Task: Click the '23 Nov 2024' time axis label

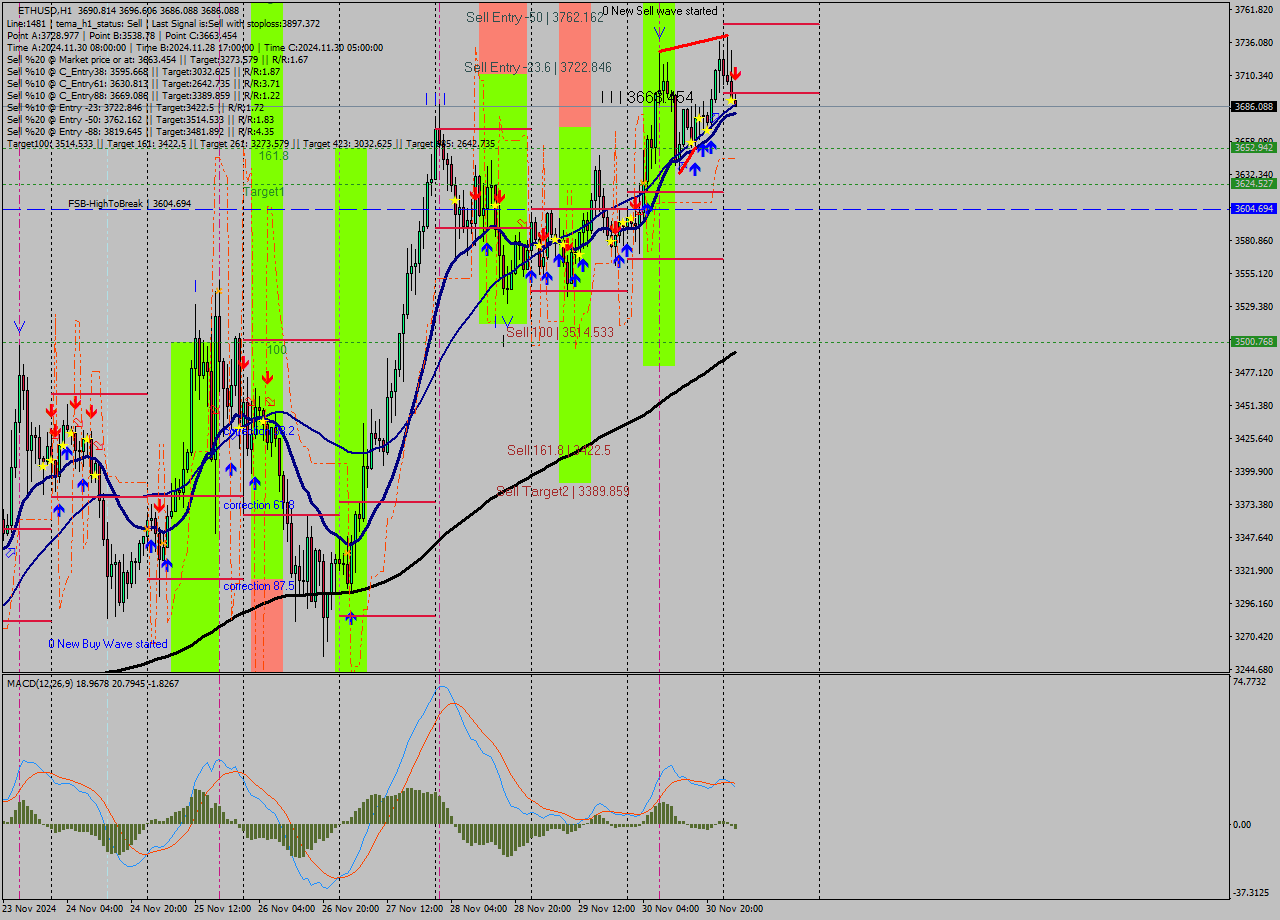Action: point(31,909)
